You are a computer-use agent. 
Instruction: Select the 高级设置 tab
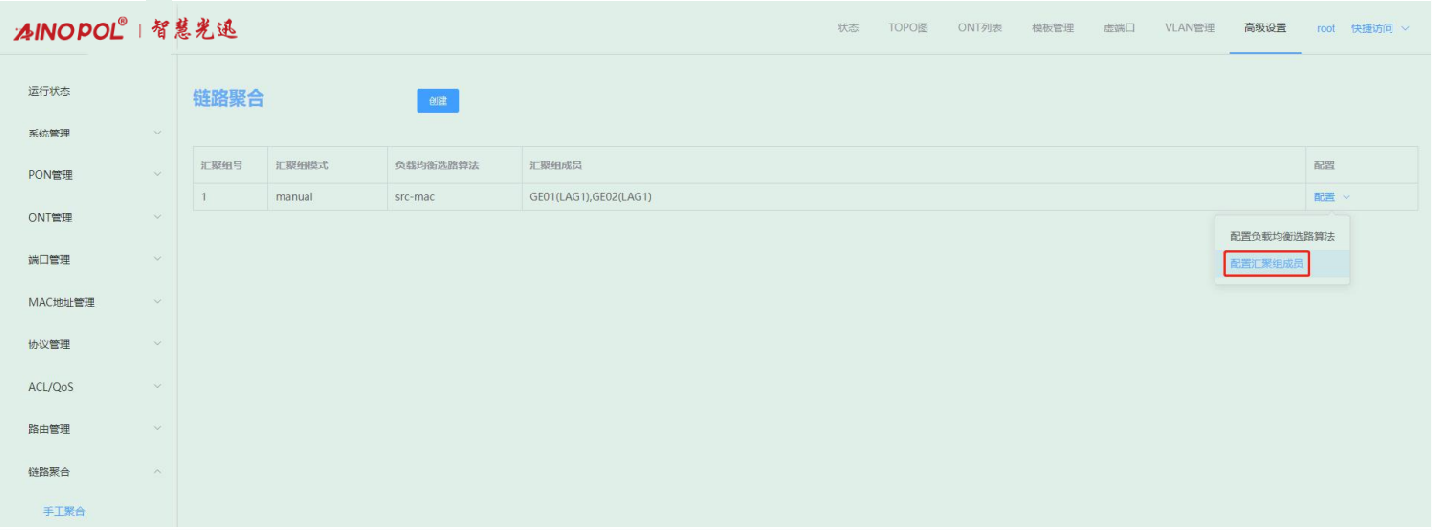(1265, 28)
